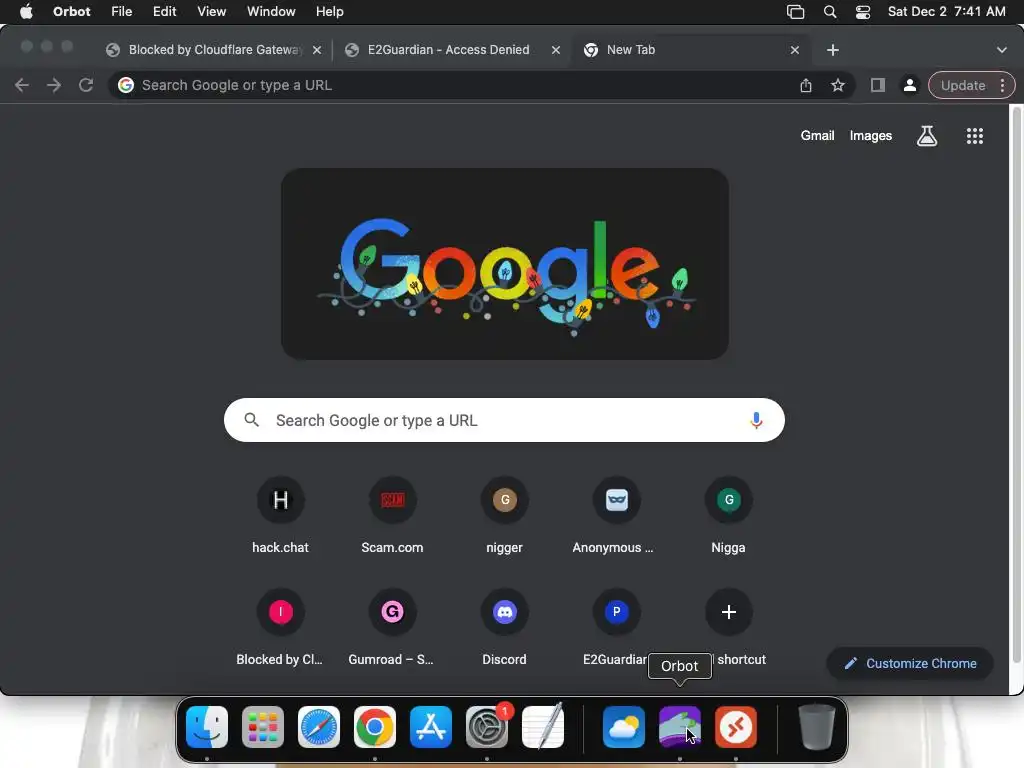Image resolution: width=1024 pixels, height=768 pixels.
Task: Click the Google holiday lights doodle
Action: [x=505, y=264]
